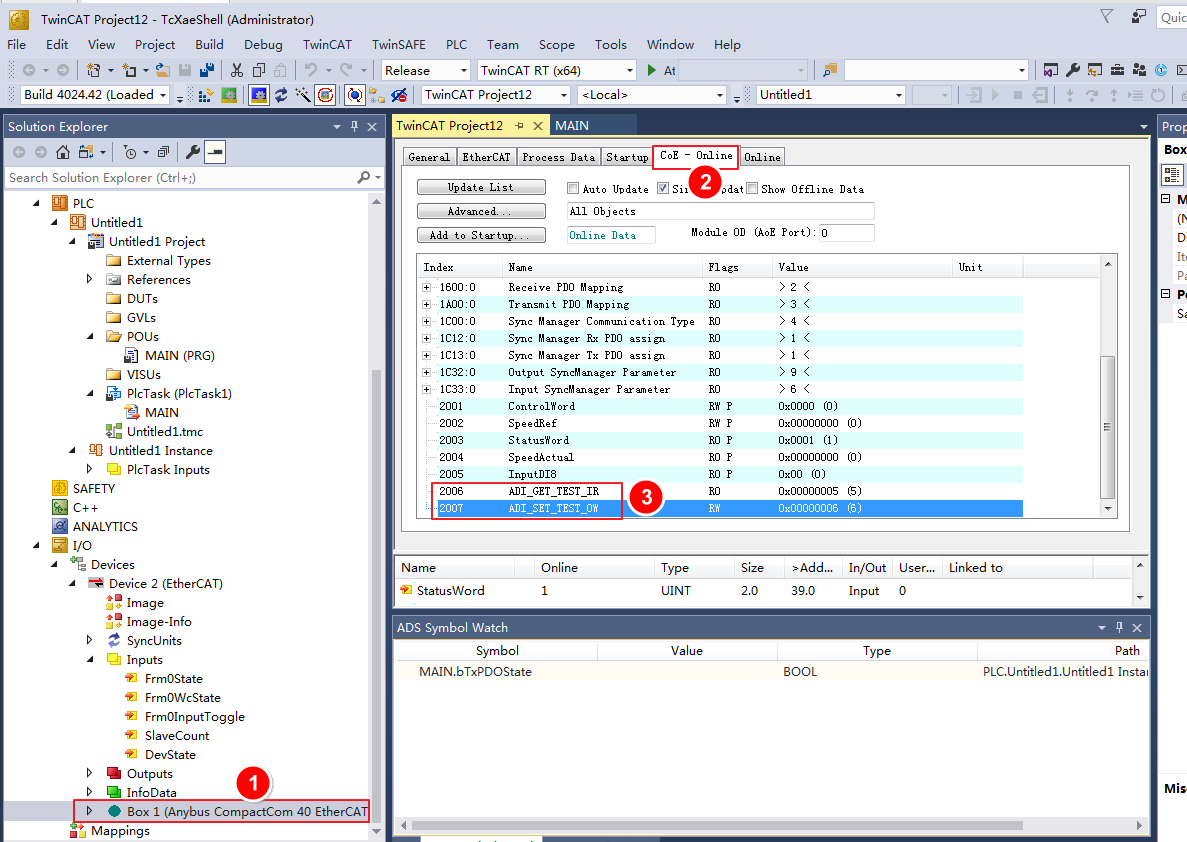The height and width of the screenshot is (842, 1187).
Task: Switch to the EtherCAT tab
Action: point(486,157)
